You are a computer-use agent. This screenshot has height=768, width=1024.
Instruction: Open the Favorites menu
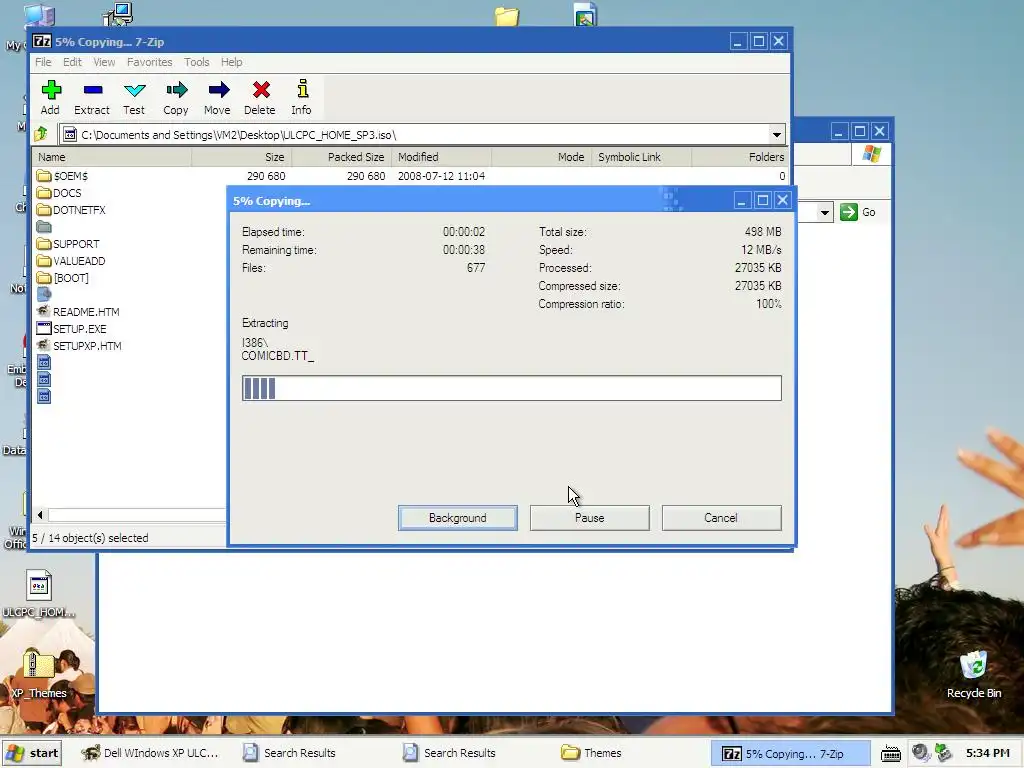pos(150,62)
